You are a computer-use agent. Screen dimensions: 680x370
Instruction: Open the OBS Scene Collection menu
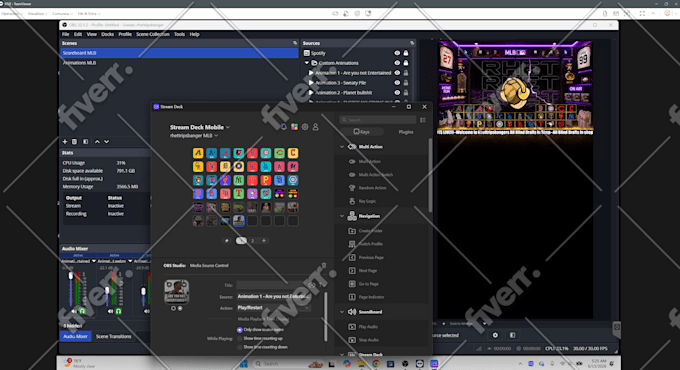point(153,34)
